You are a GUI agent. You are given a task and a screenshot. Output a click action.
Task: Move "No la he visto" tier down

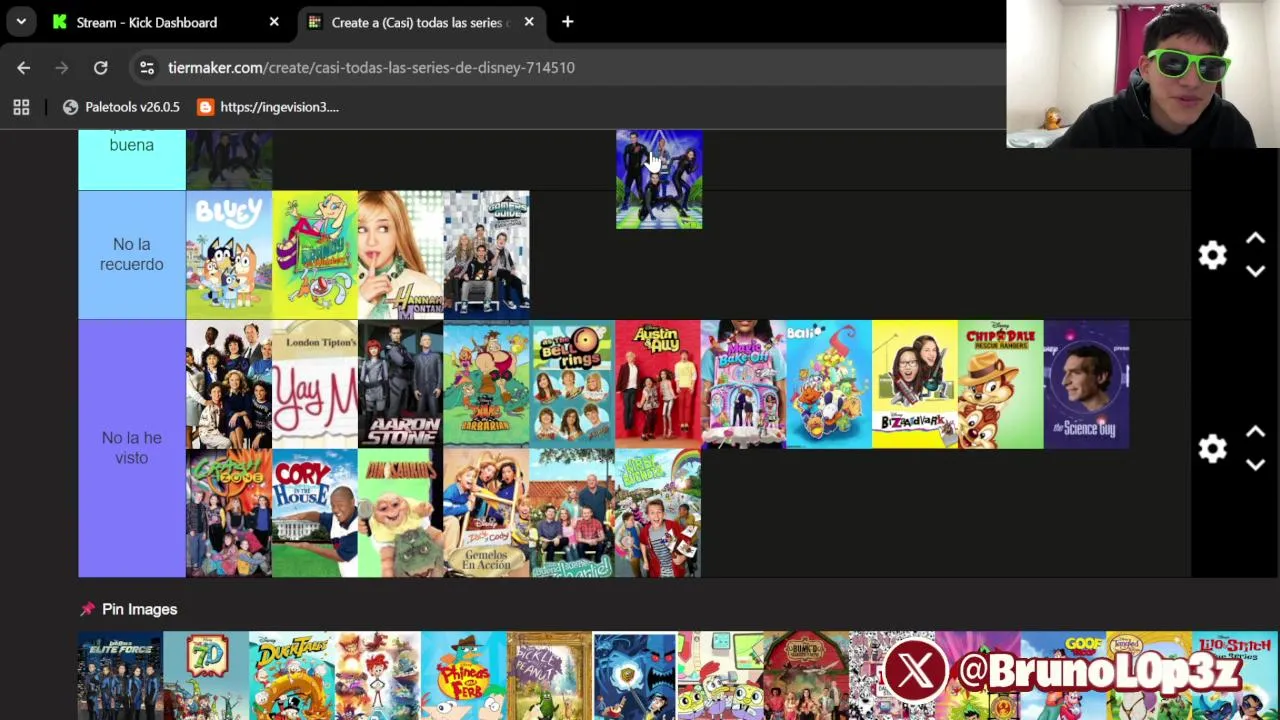[x=1255, y=464]
